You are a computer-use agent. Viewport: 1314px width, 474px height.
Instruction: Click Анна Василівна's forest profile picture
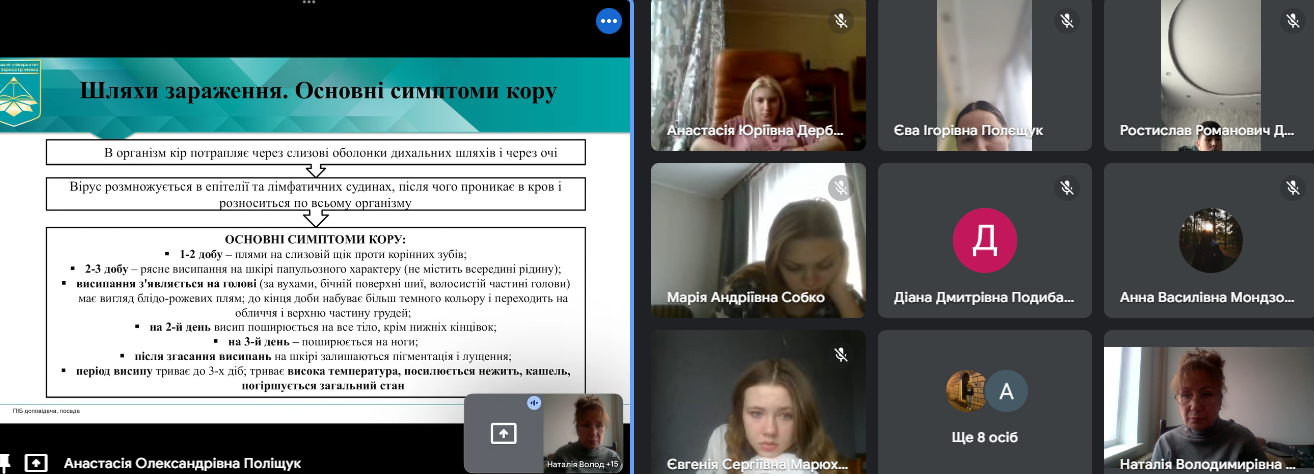pos(1211,241)
